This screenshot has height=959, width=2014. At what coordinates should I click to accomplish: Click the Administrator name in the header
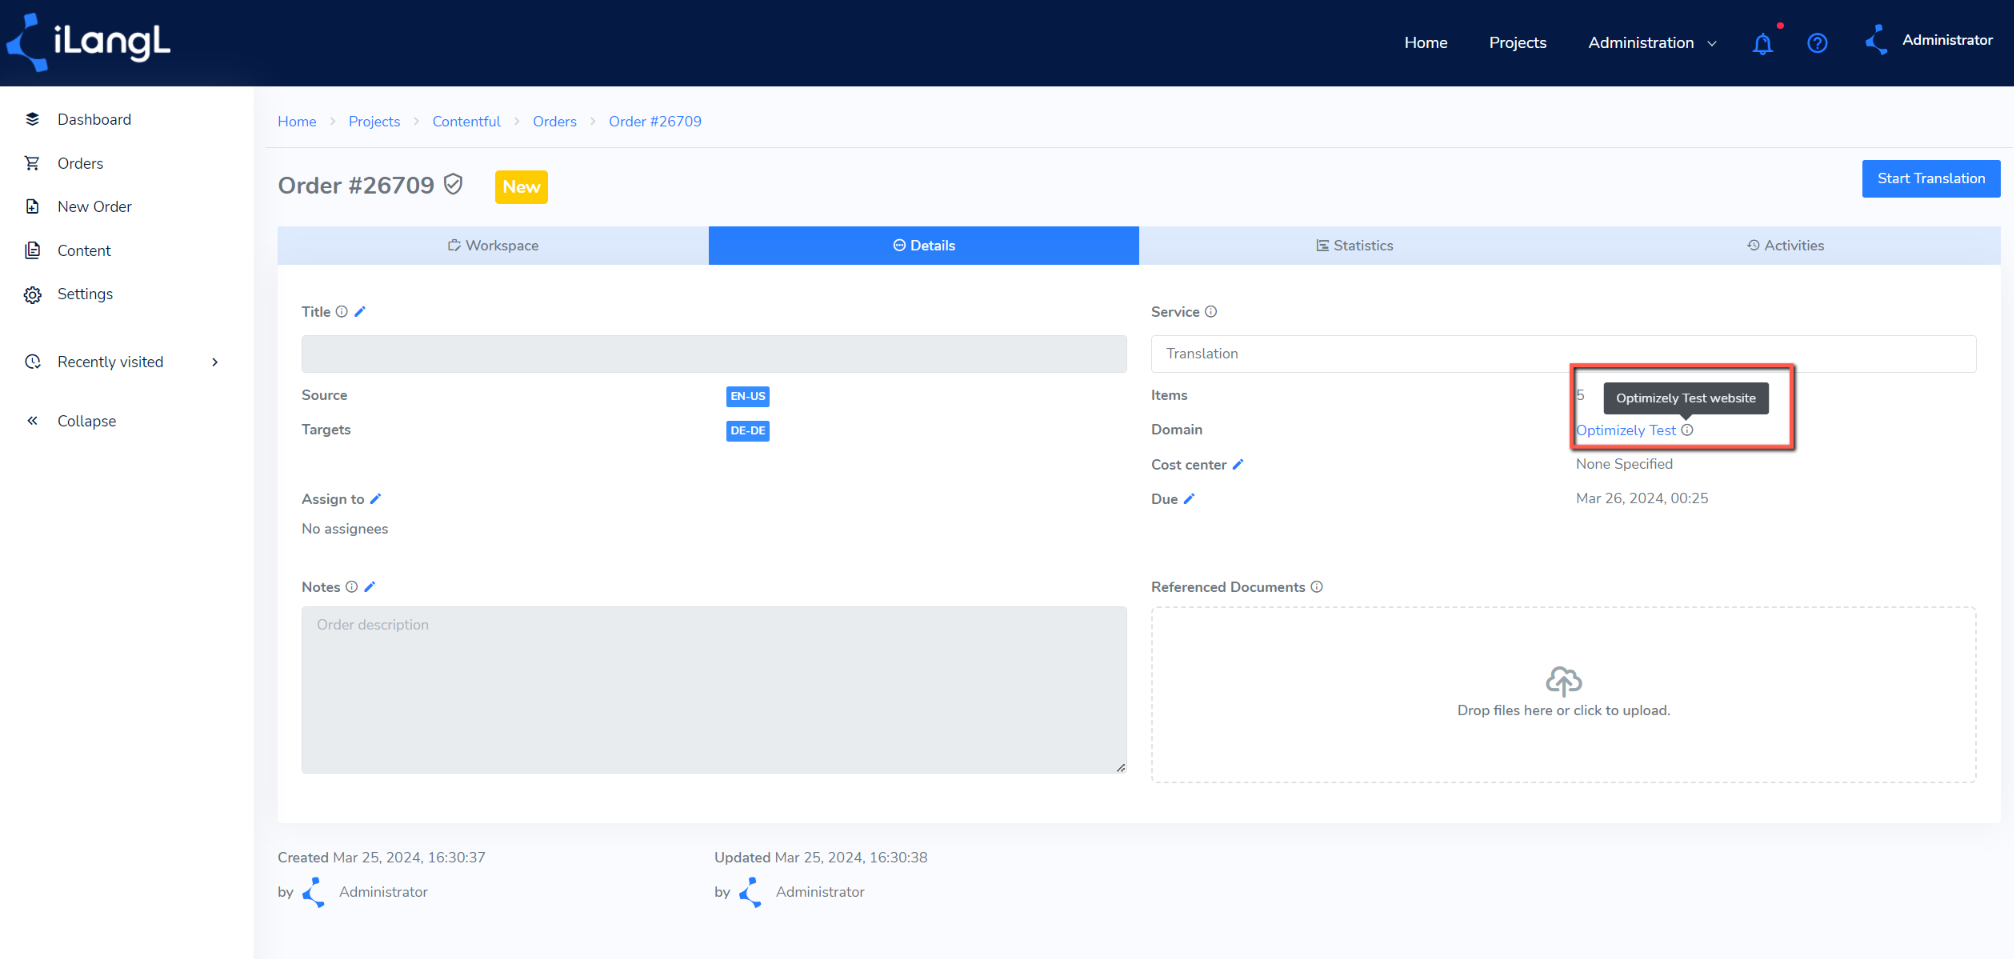click(x=1947, y=40)
